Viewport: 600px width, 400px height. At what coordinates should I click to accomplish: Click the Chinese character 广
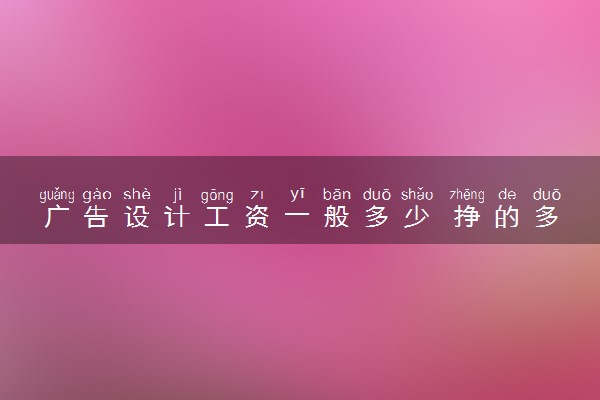point(57,217)
